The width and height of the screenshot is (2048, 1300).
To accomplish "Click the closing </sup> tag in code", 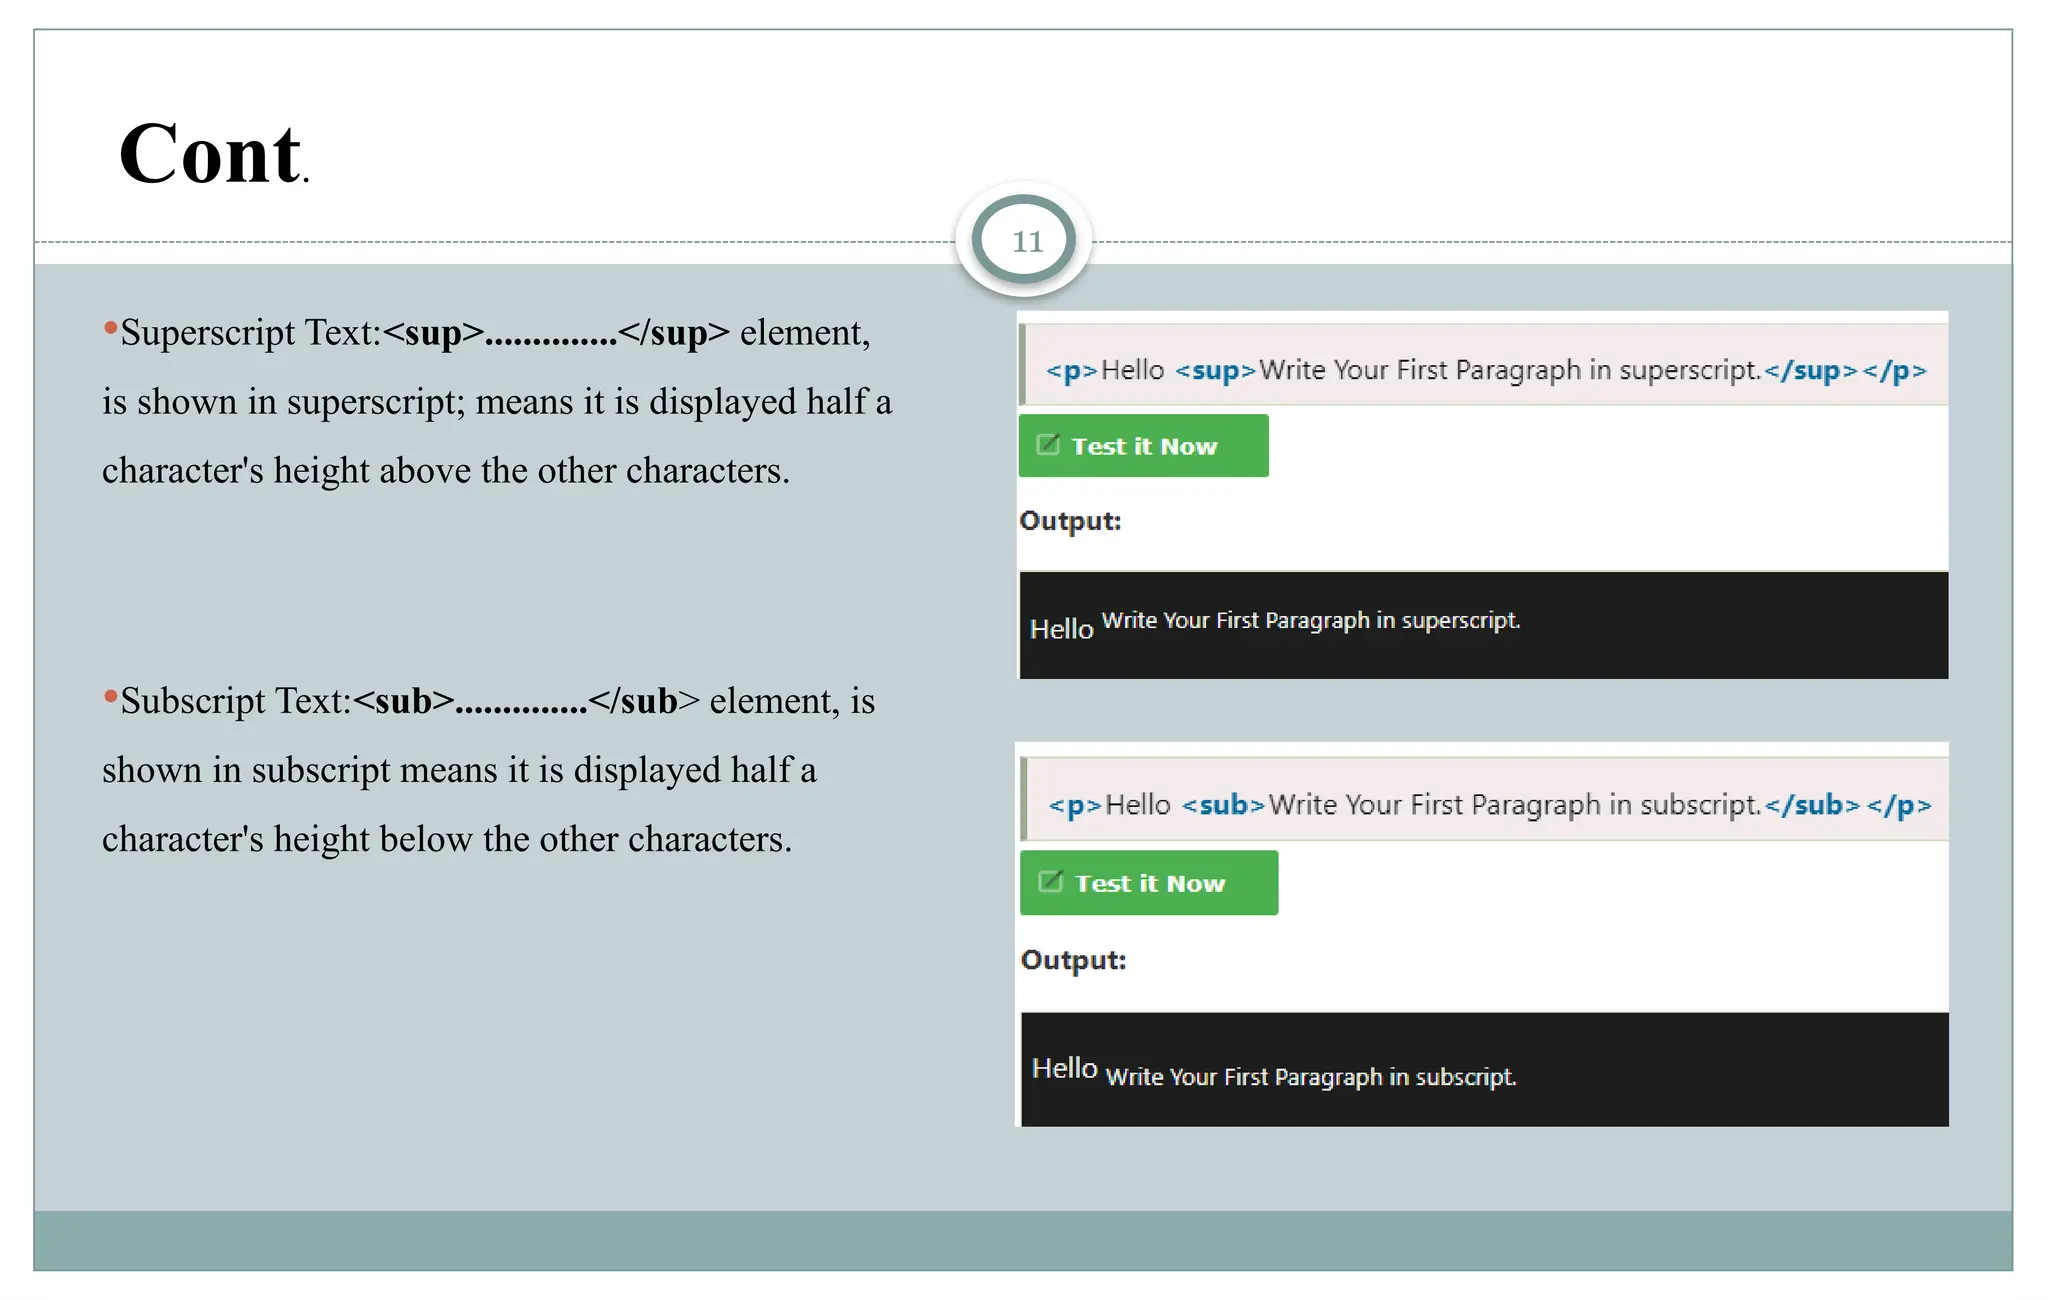I will (1810, 371).
